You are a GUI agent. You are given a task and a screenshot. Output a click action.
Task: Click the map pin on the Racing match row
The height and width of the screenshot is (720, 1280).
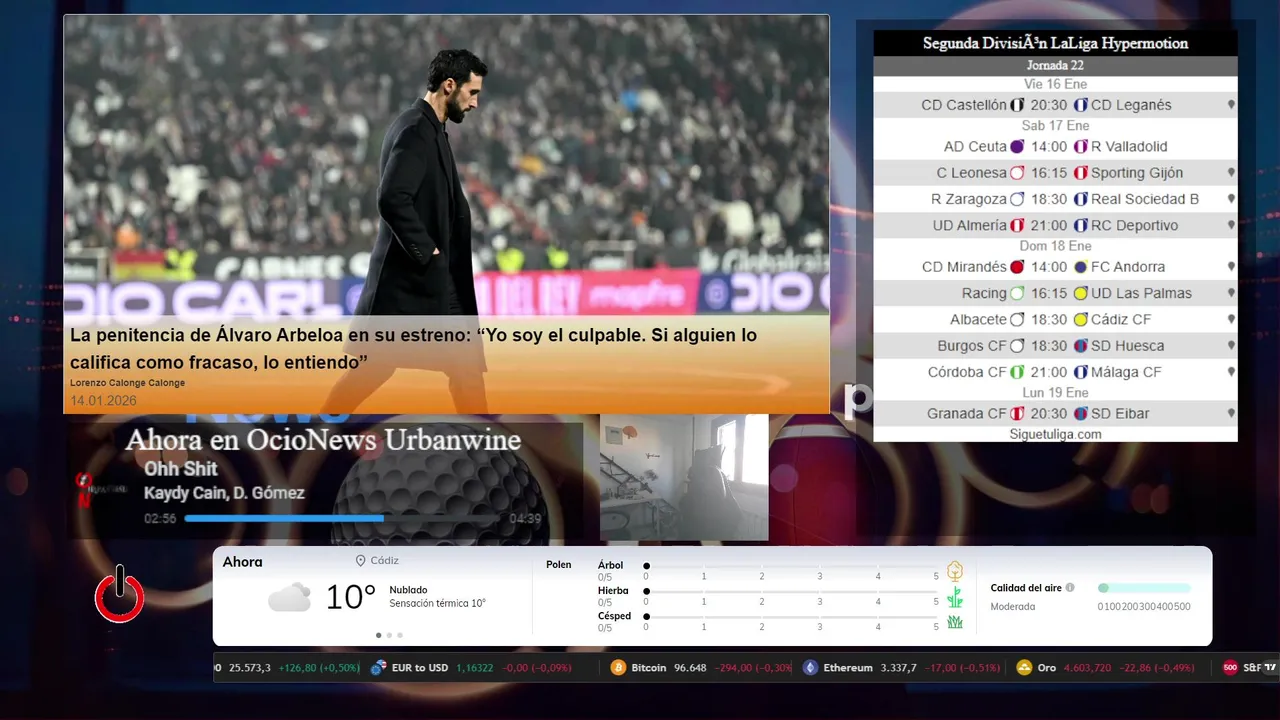tap(1231, 293)
